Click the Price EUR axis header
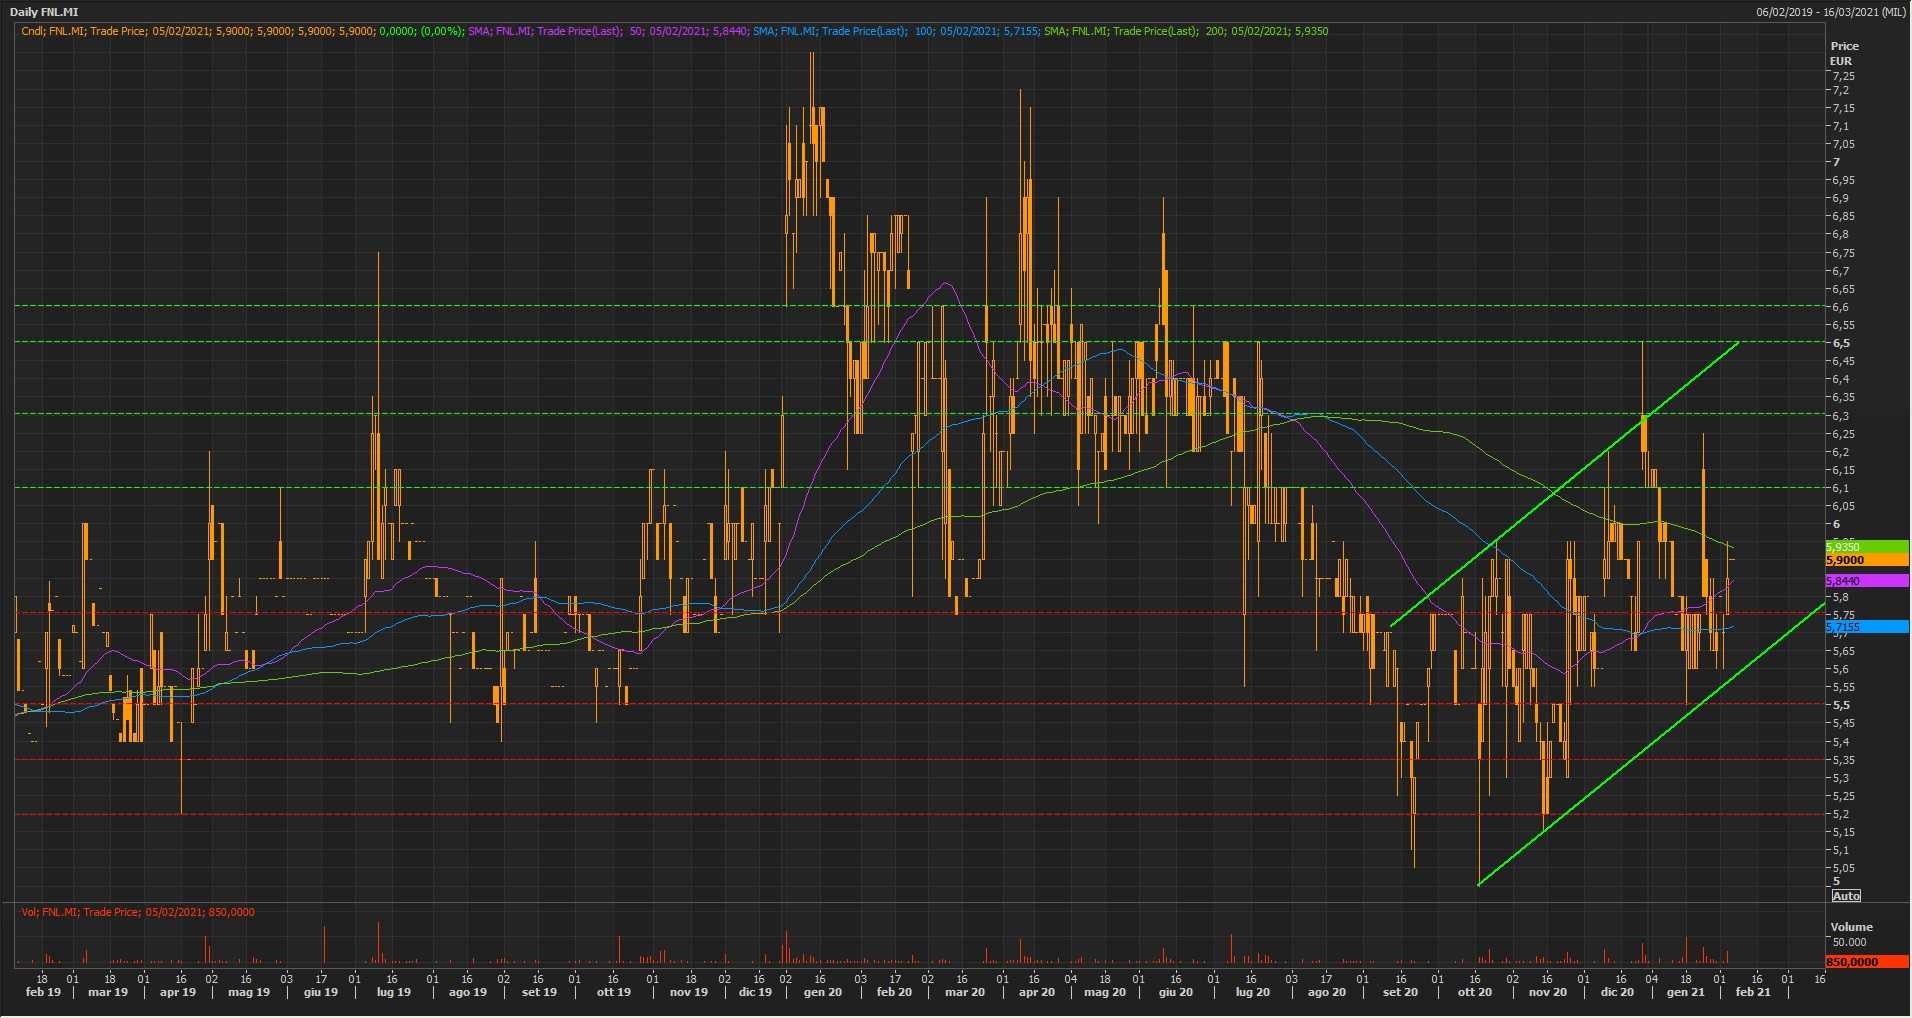The width and height of the screenshot is (1912, 1018). click(1844, 53)
